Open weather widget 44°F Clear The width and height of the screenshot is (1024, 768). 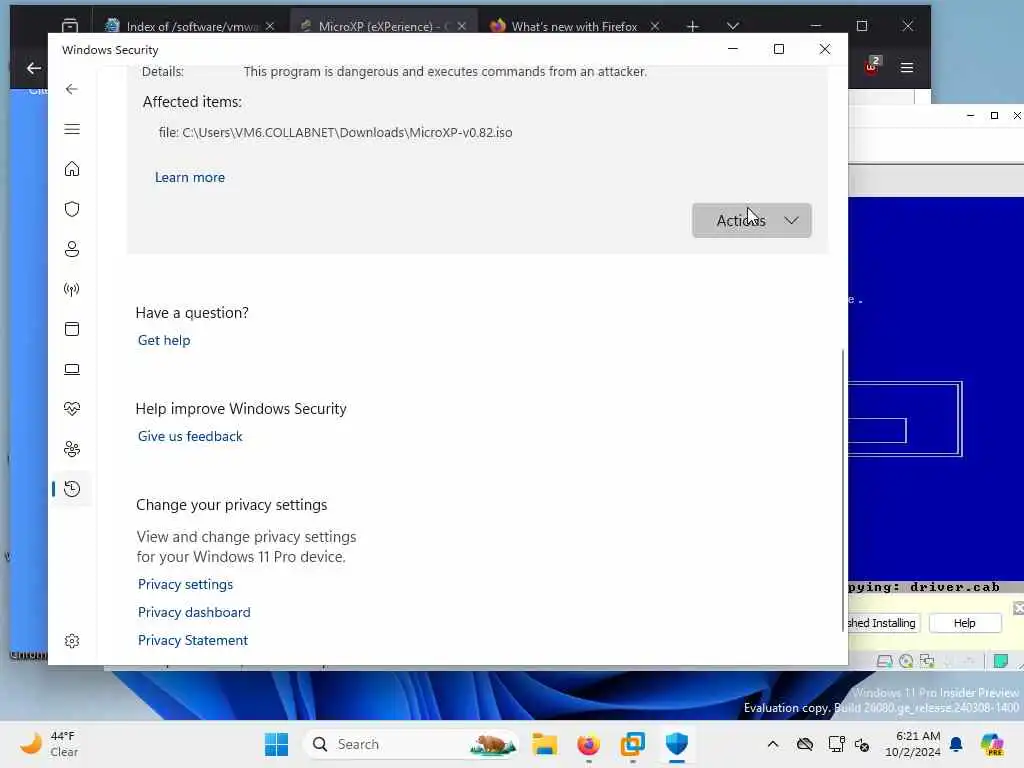pyautogui.click(x=50, y=744)
